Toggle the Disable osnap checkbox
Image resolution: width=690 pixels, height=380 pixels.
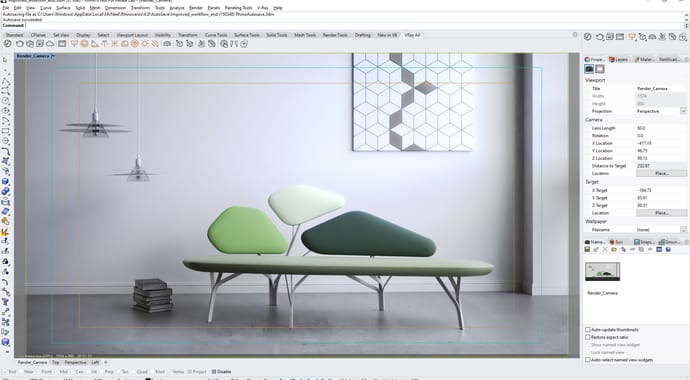tap(214, 372)
